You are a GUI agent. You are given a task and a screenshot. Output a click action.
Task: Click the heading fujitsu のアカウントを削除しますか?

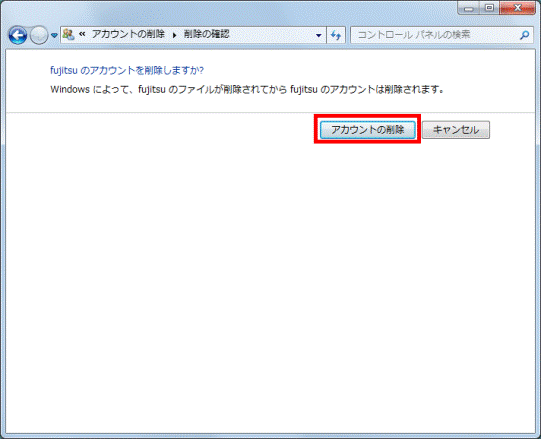tap(127, 70)
